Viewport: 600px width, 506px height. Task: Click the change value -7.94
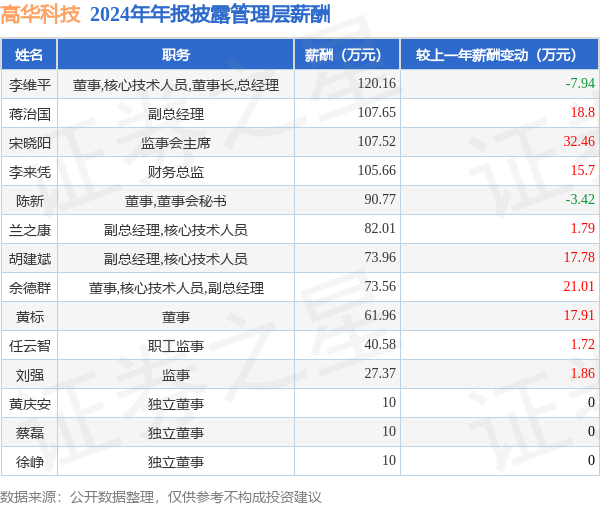[x=580, y=83]
